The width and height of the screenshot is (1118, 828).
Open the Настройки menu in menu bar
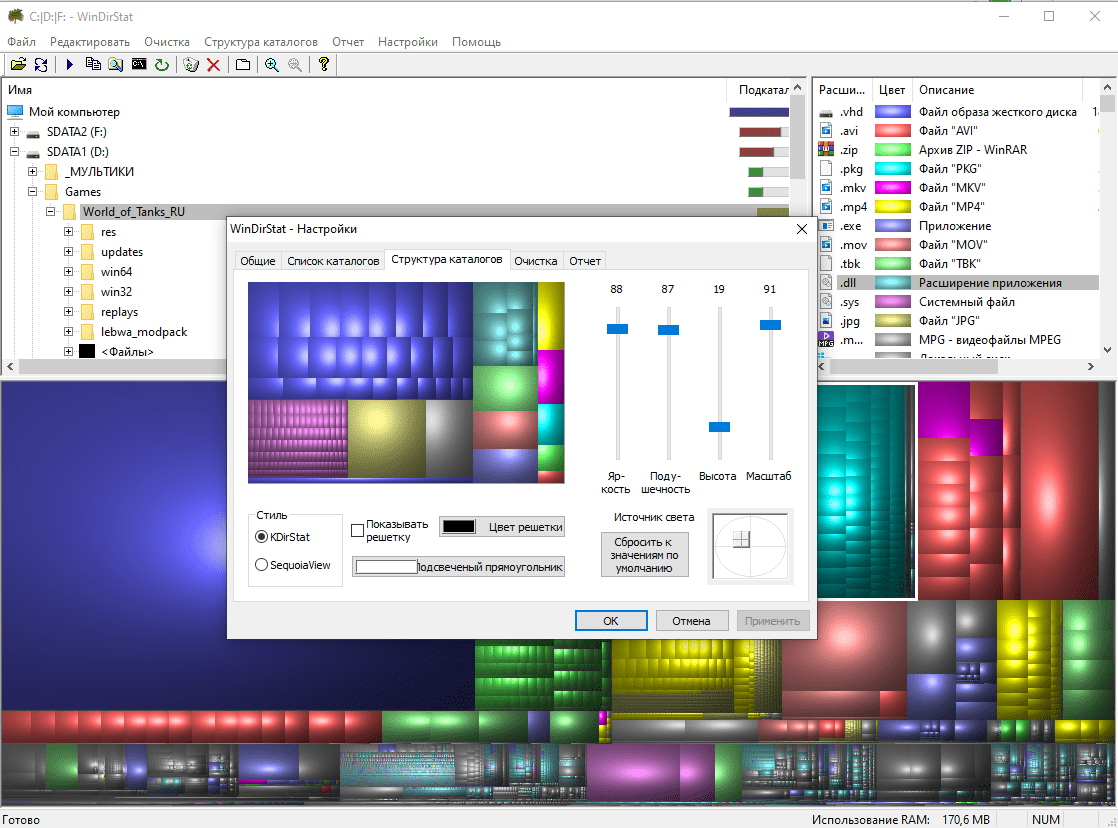[407, 42]
